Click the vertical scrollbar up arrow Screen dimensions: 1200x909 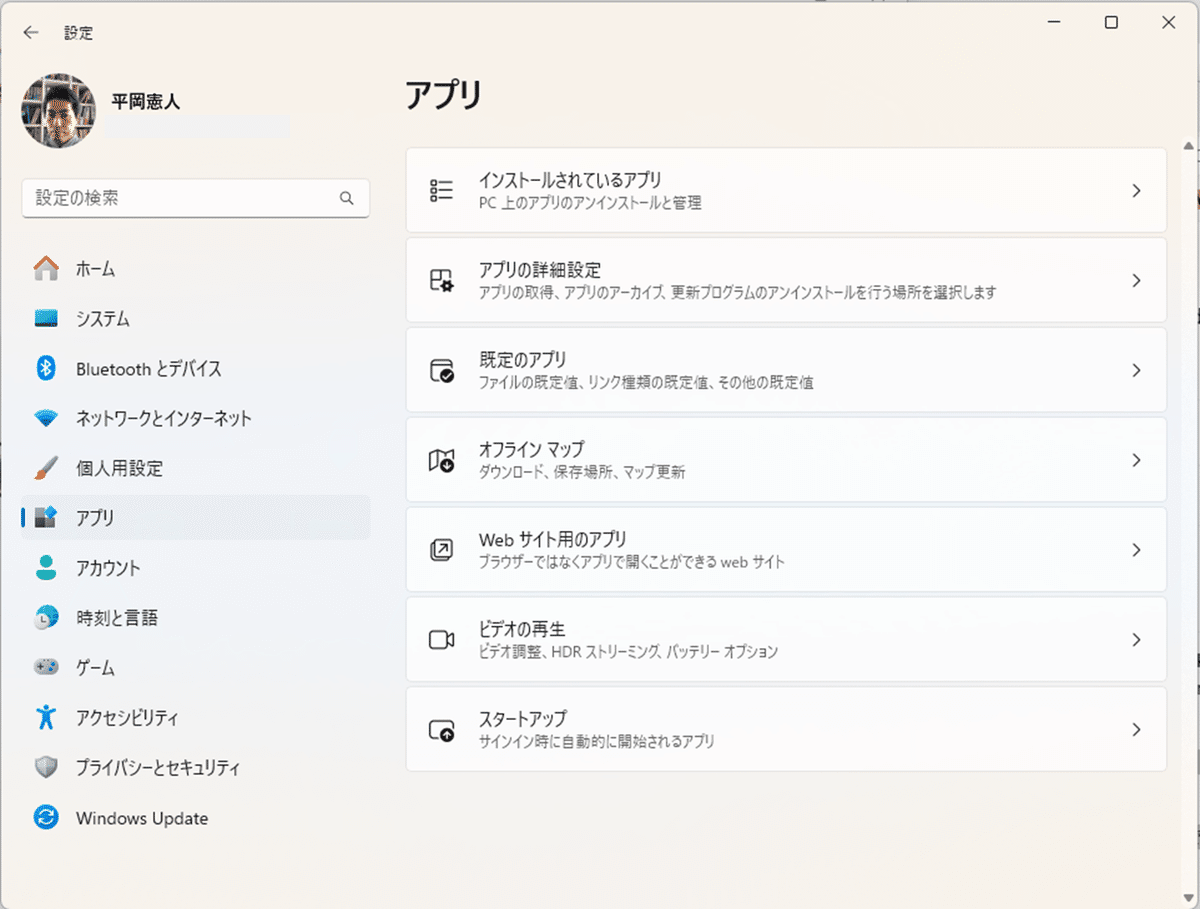(1188, 146)
